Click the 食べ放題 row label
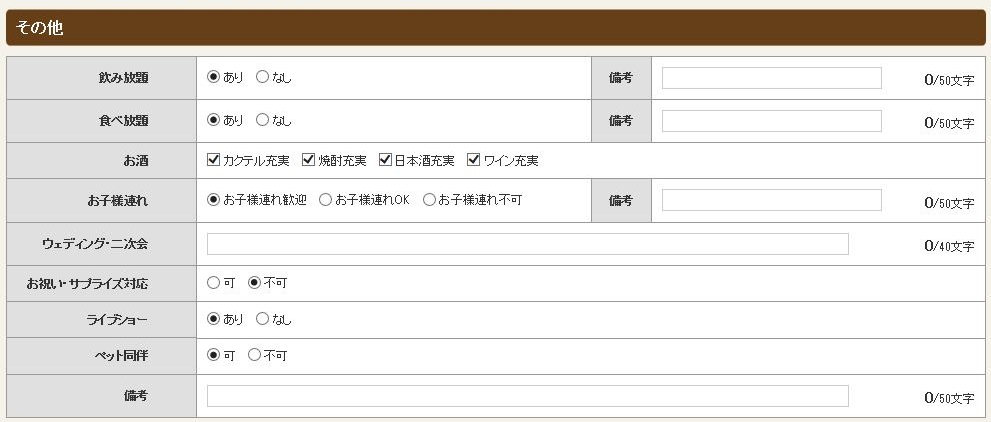Image resolution: width=991 pixels, height=422 pixels. (x=123, y=121)
